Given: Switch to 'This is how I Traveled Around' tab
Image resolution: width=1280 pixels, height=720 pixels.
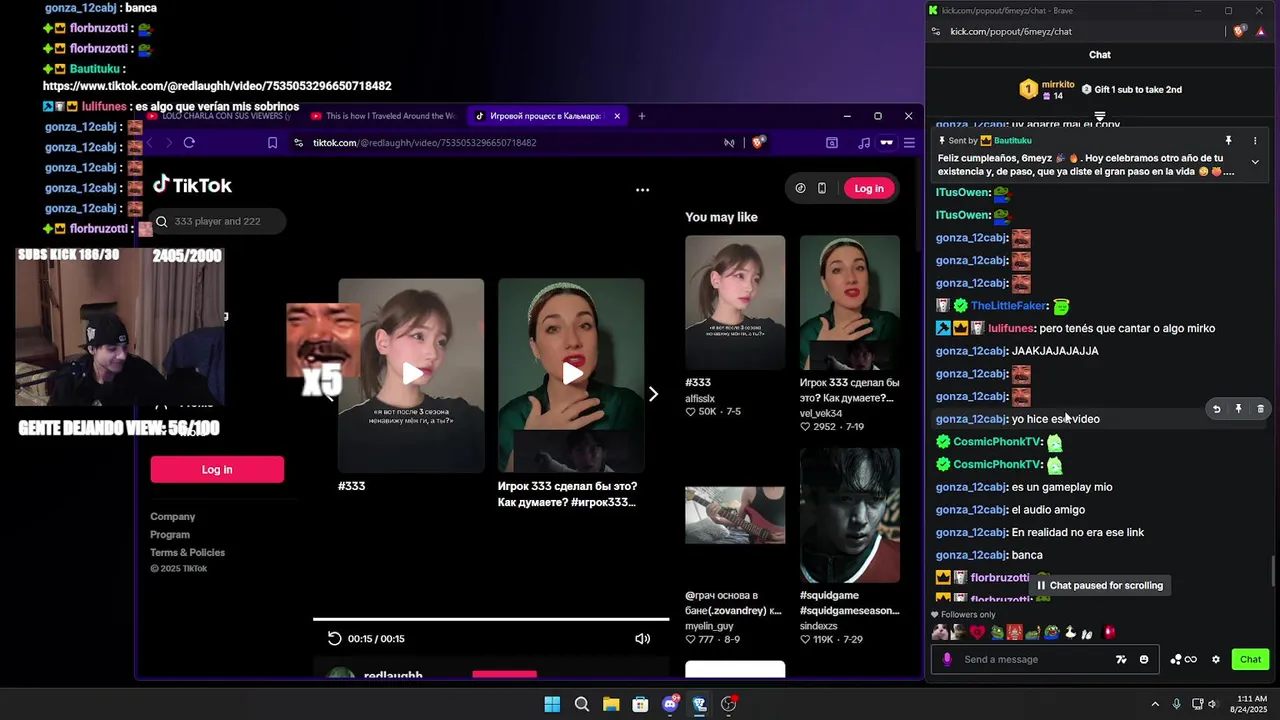Looking at the screenshot, I should (384, 116).
